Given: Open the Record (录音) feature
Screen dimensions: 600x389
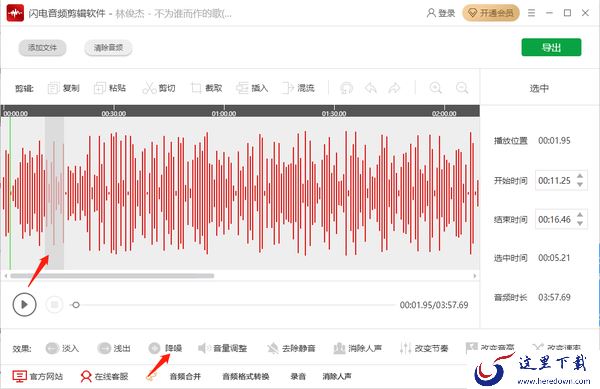Looking at the screenshot, I should (298, 376).
